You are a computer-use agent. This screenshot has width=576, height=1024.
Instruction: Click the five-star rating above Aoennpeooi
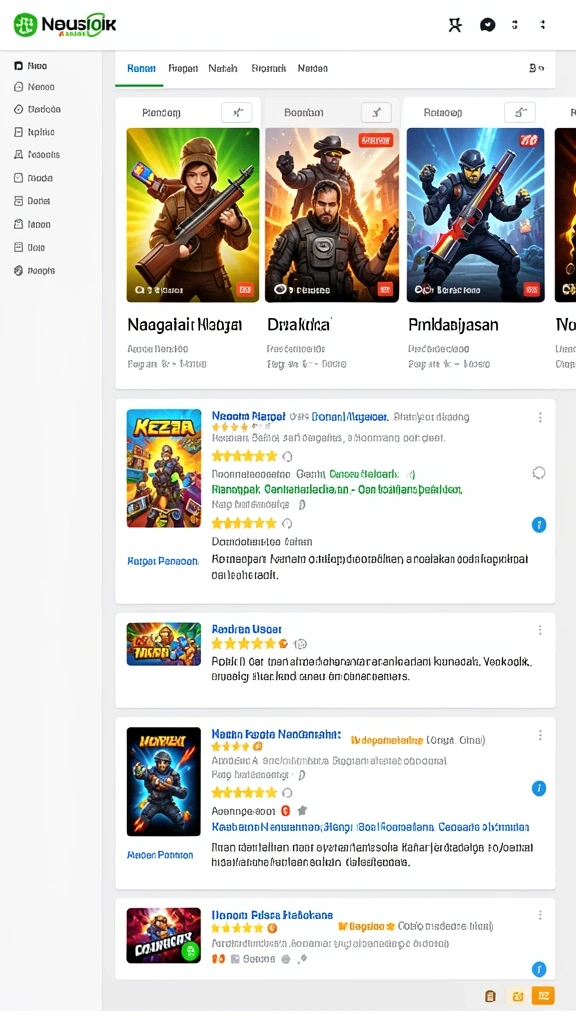pos(244,793)
